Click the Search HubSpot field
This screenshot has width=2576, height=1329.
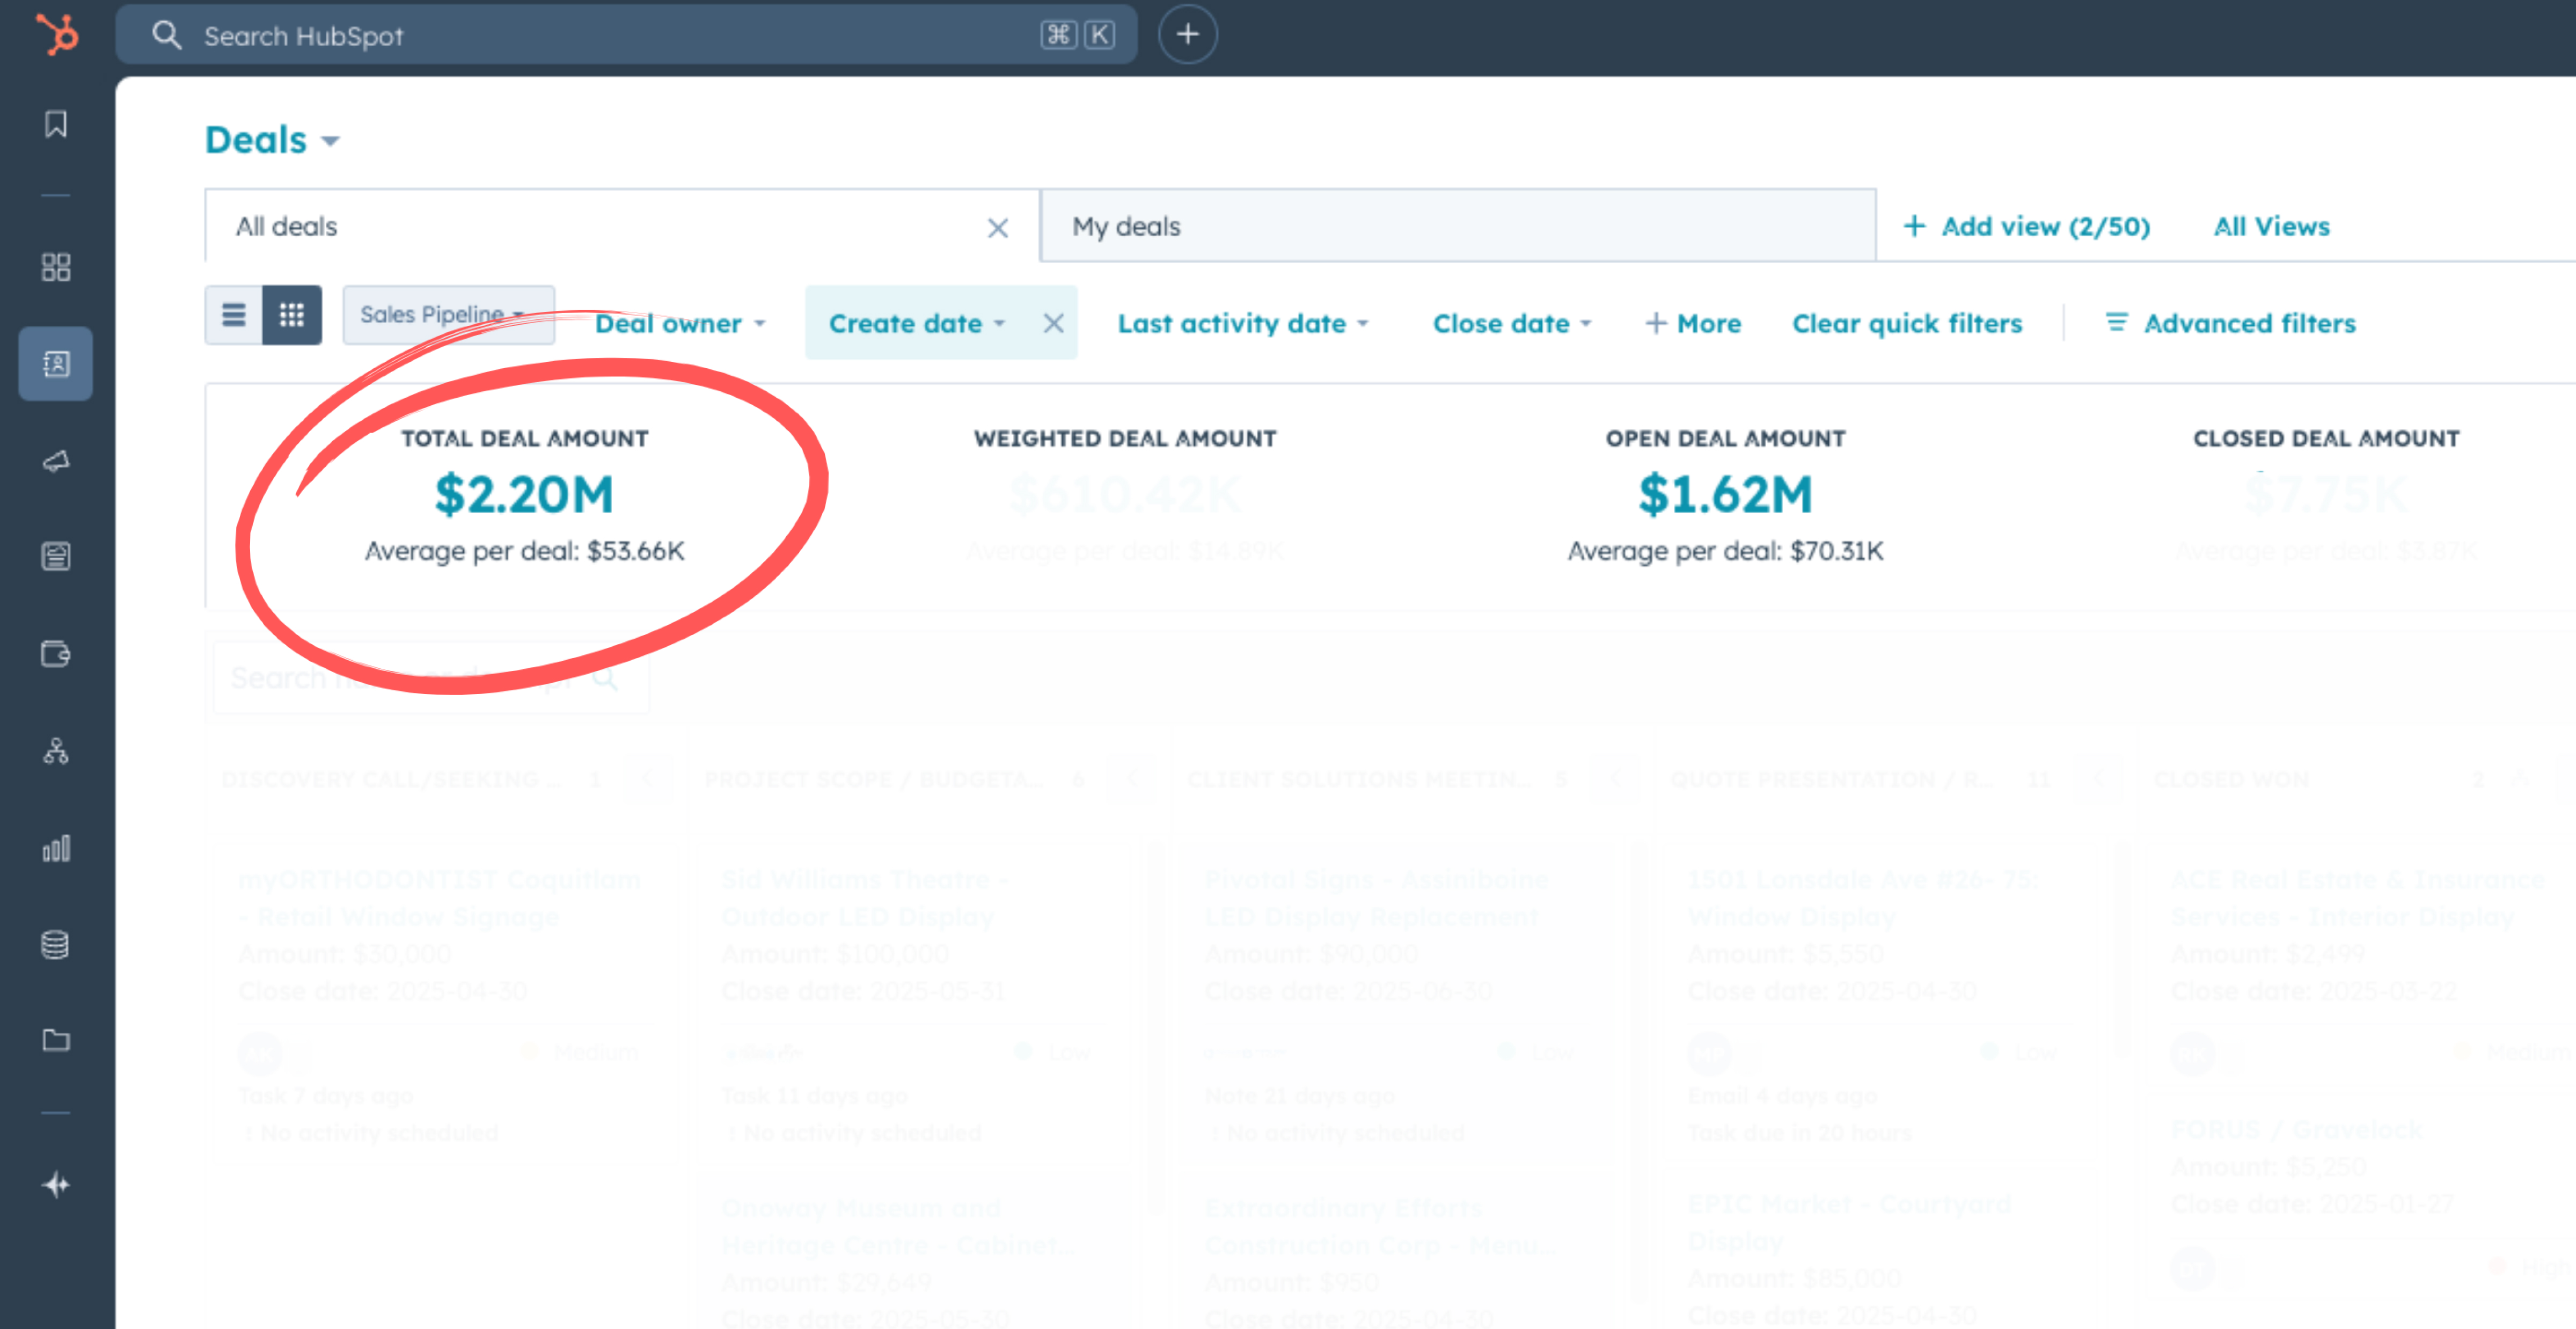tap(600, 36)
